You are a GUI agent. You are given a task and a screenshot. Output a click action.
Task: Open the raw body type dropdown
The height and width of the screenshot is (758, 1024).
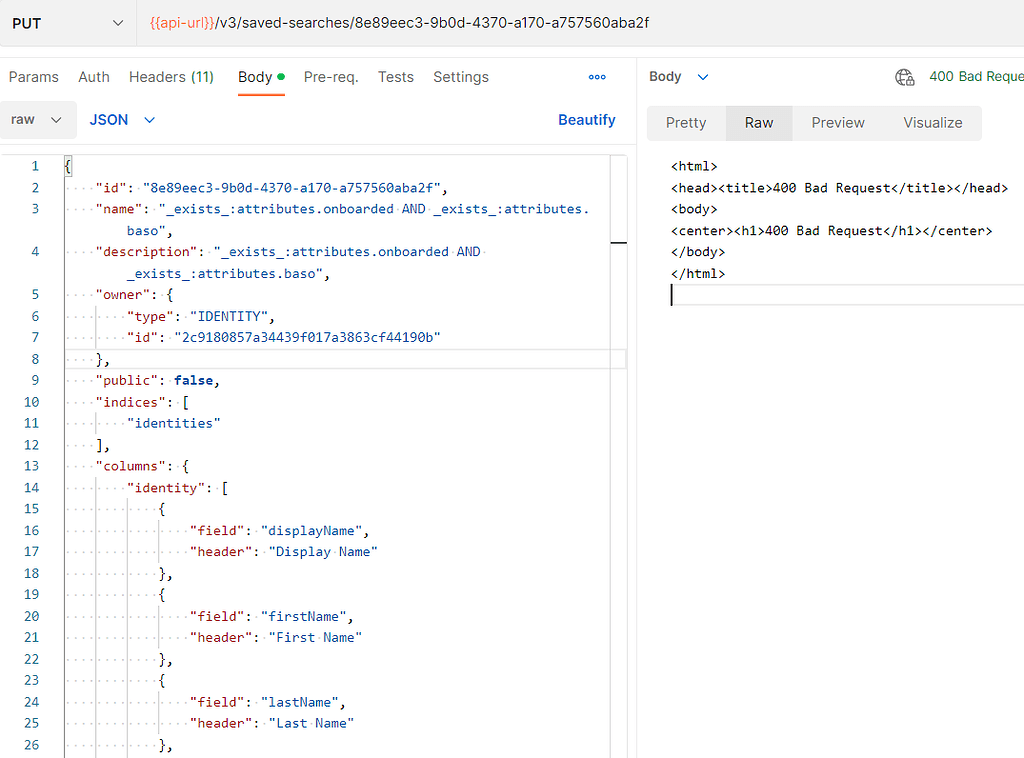click(x=37, y=120)
